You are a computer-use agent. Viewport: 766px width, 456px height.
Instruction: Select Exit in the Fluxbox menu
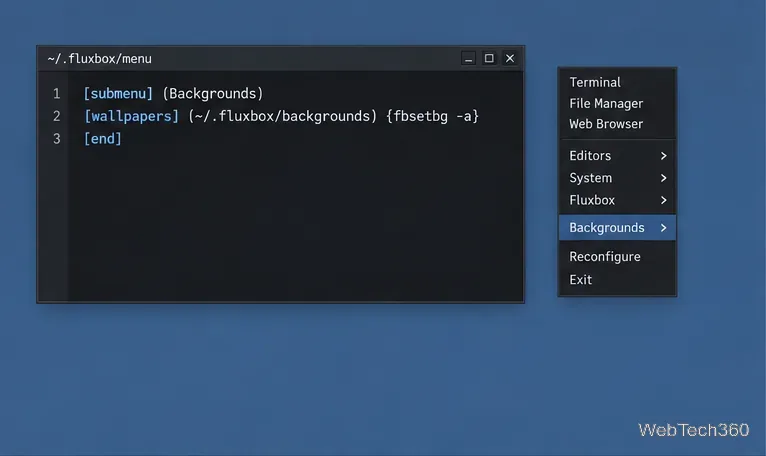pyautogui.click(x=617, y=280)
